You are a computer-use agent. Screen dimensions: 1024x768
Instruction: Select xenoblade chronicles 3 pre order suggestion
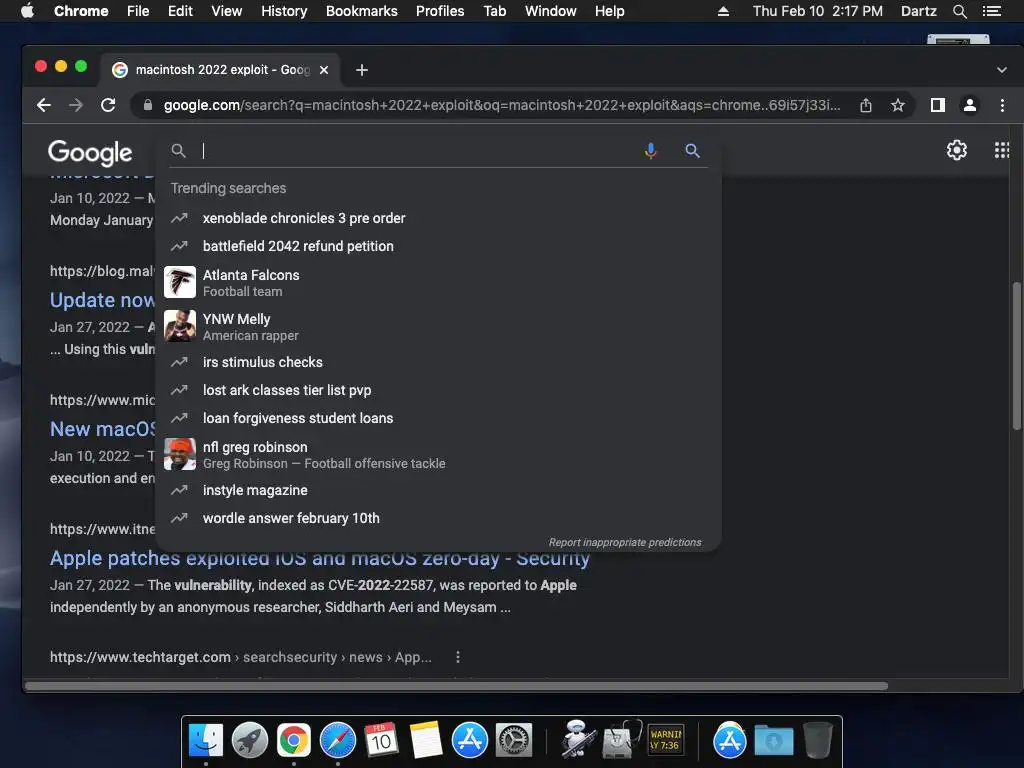[x=438, y=218]
